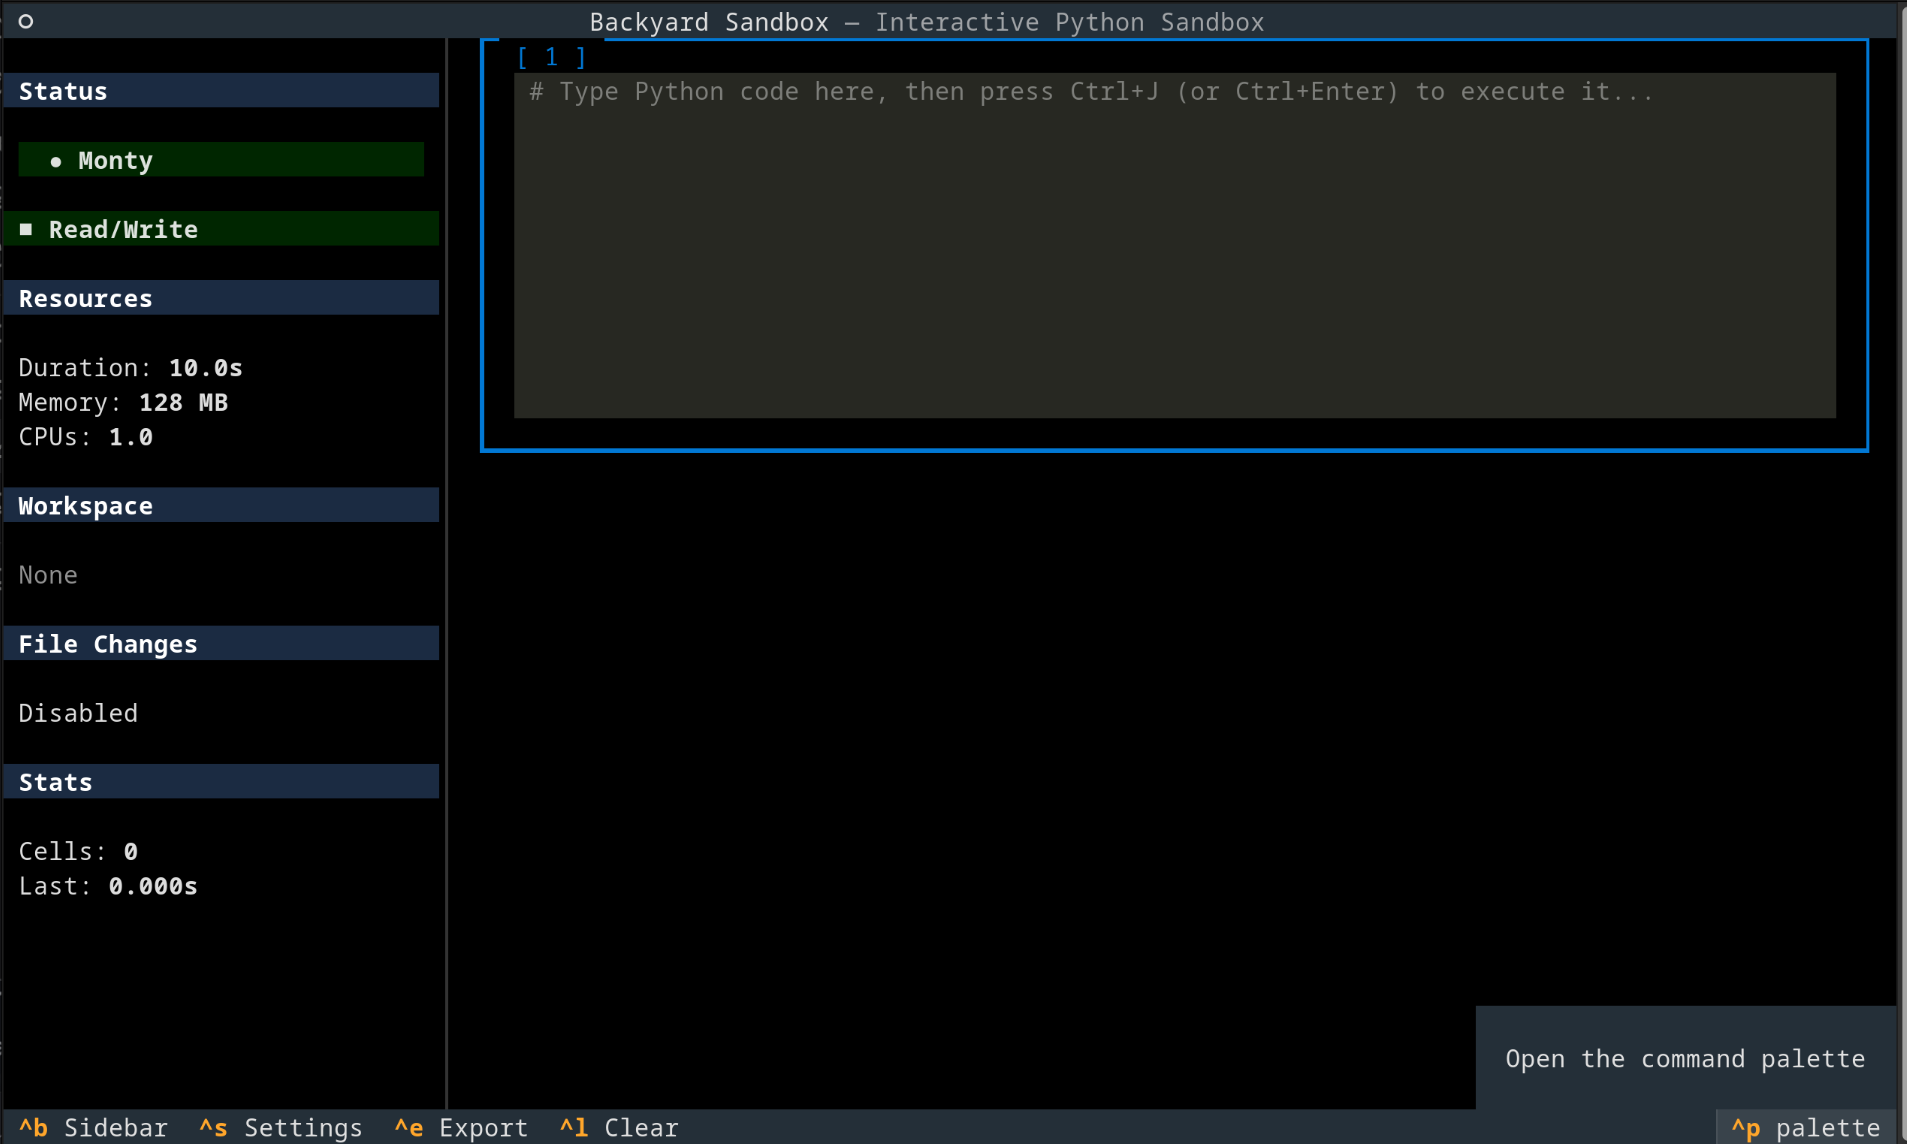
Task: Click the Read/Write mode indicator
Action: (221, 229)
